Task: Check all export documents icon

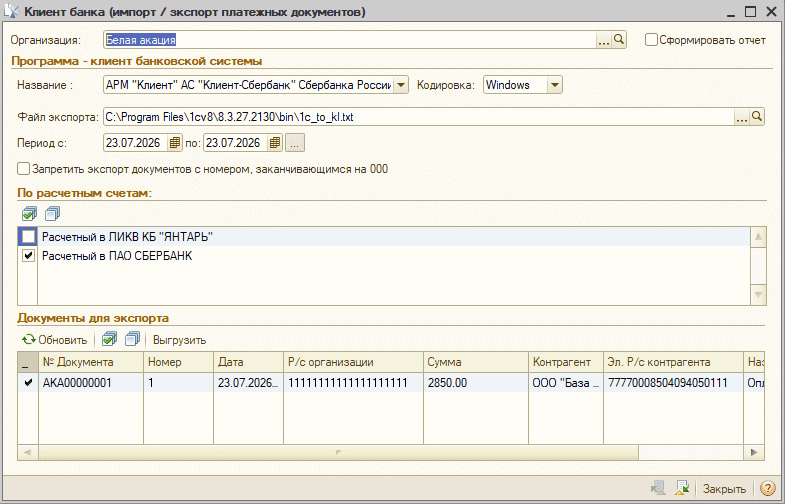Action: click(109, 339)
